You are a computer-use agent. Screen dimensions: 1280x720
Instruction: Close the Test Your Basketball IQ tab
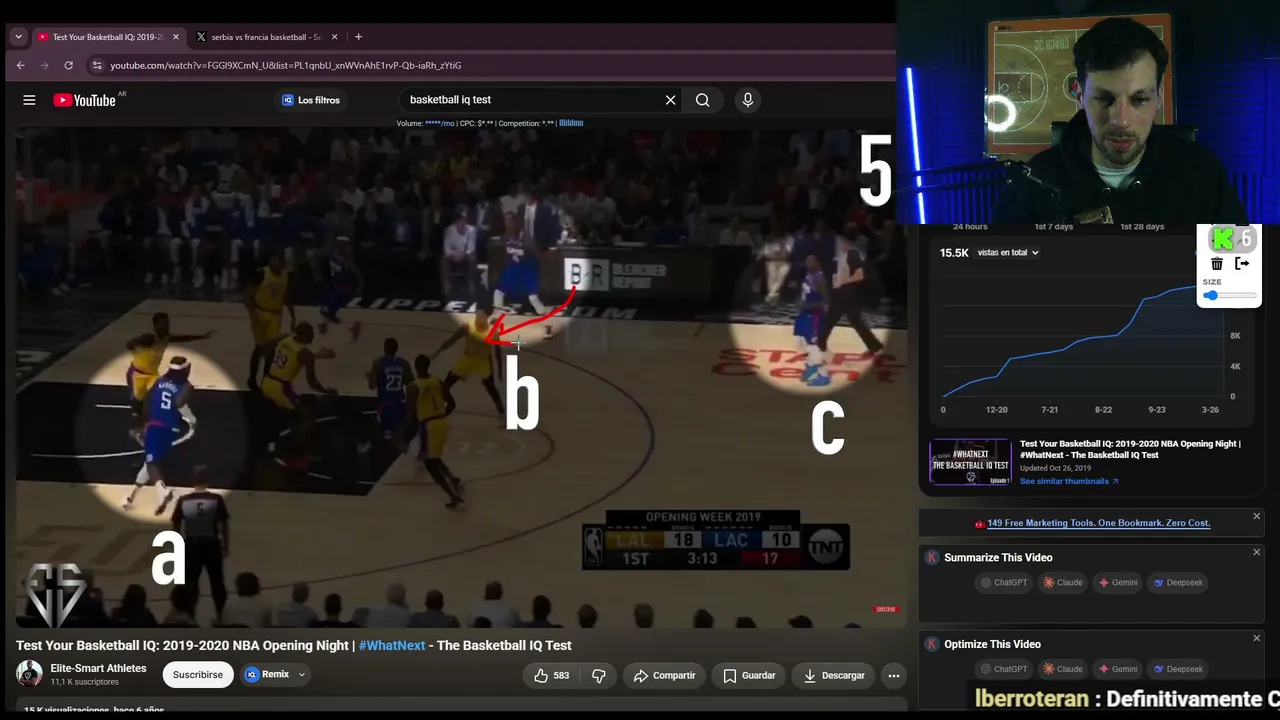(176, 37)
